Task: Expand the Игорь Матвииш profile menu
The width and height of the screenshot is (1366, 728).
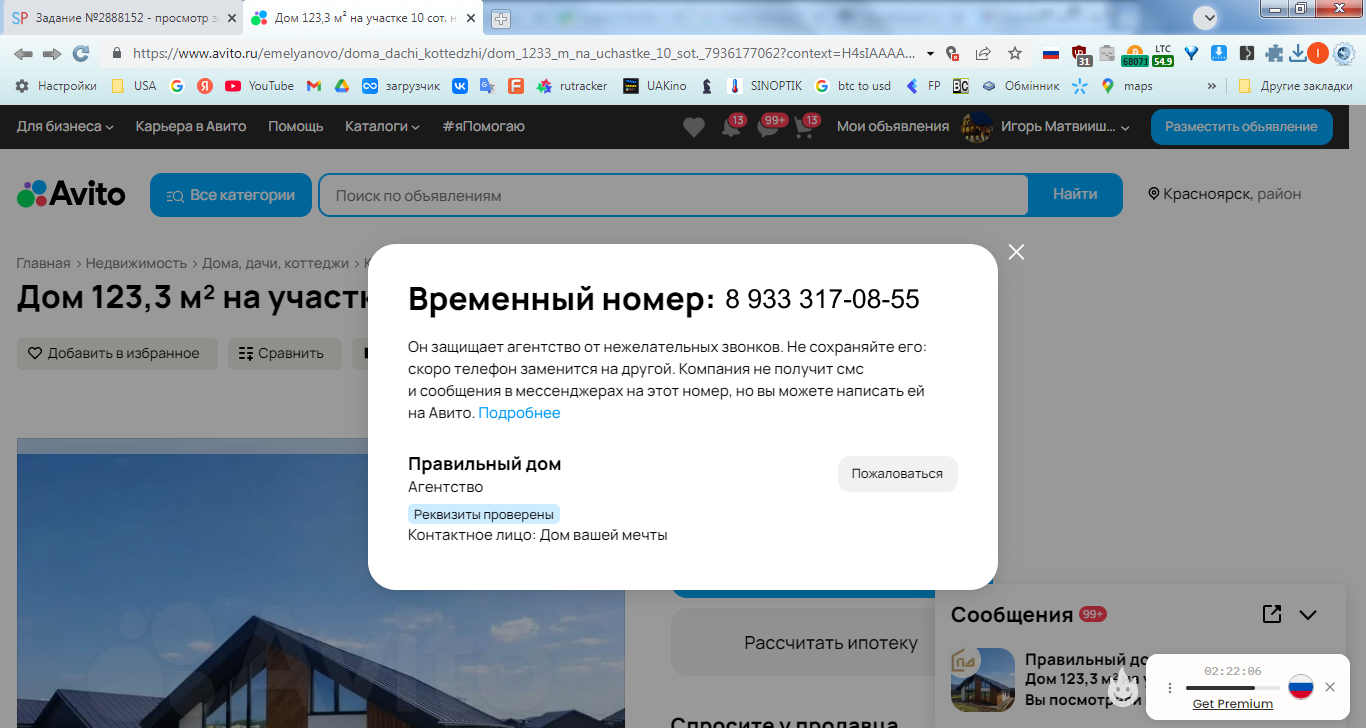Action: click(1046, 126)
